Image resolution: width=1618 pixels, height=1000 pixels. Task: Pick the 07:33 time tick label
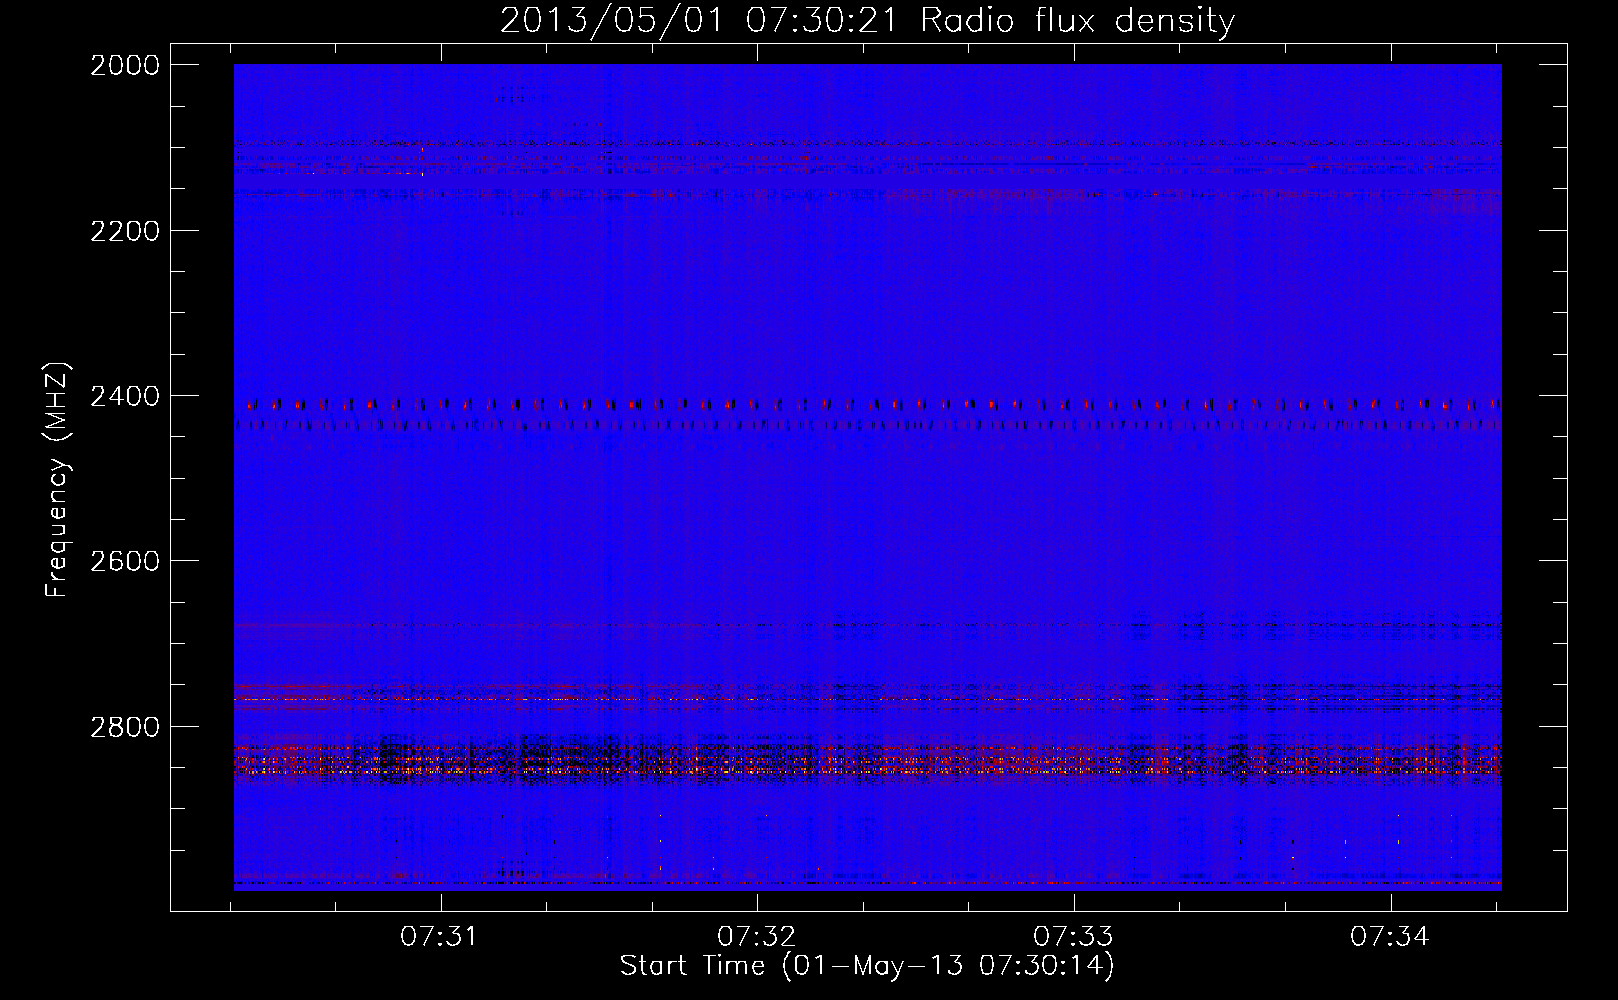point(1072,937)
